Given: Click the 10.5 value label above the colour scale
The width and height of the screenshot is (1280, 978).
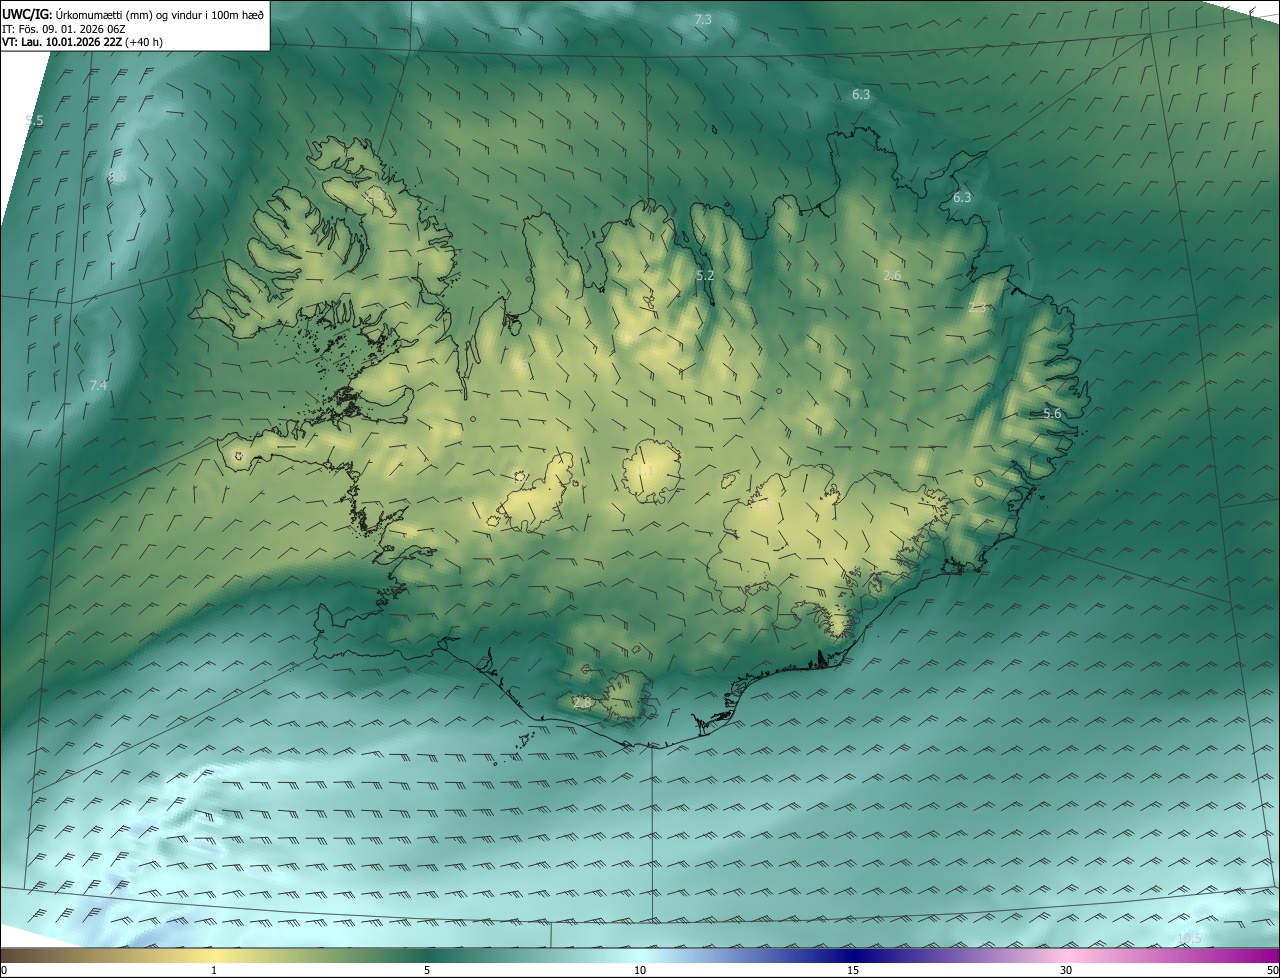Looking at the screenshot, I should 1190,937.
